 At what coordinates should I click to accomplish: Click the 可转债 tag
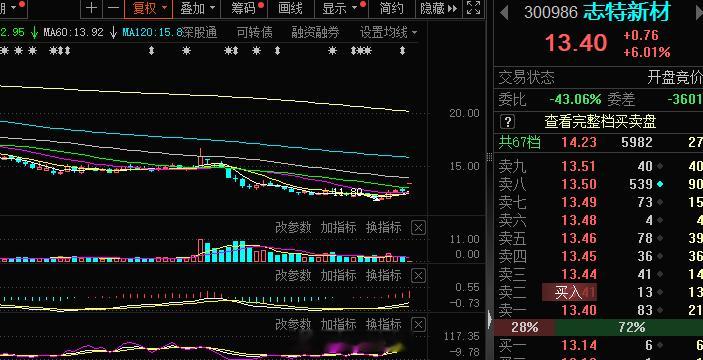tap(254, 32)
